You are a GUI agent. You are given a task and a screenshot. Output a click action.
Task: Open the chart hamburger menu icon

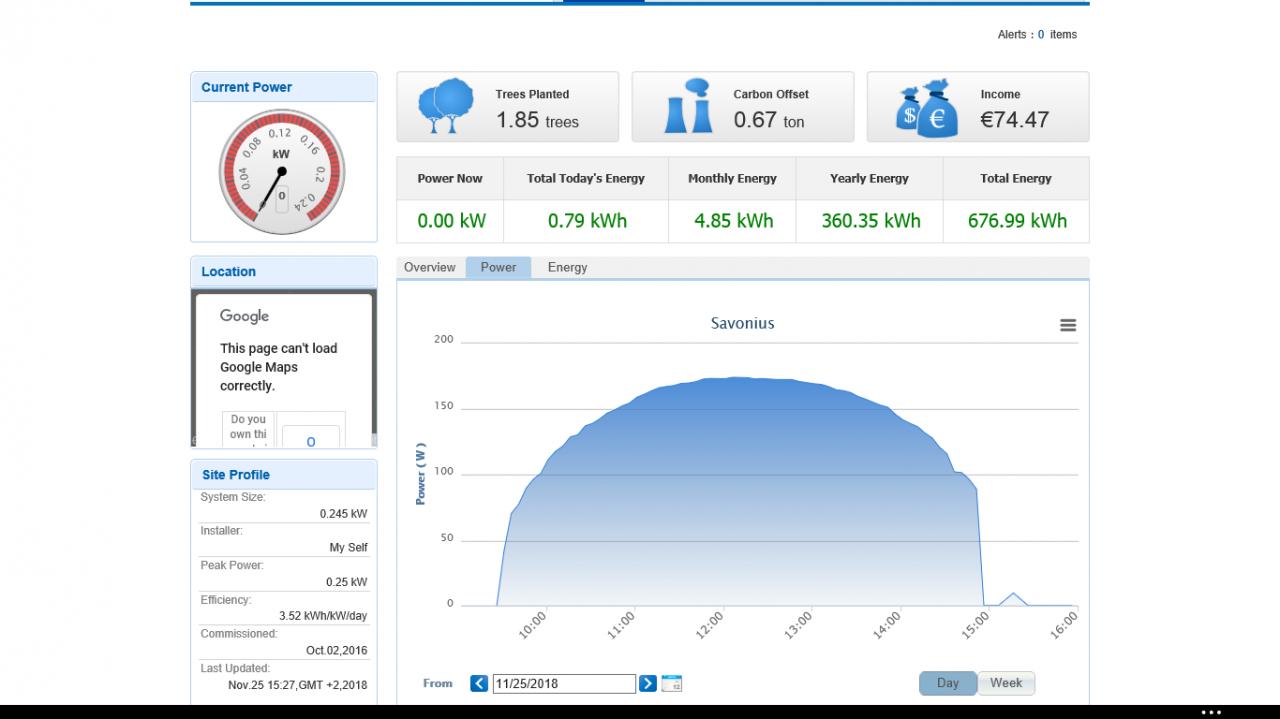[1068, 325]
